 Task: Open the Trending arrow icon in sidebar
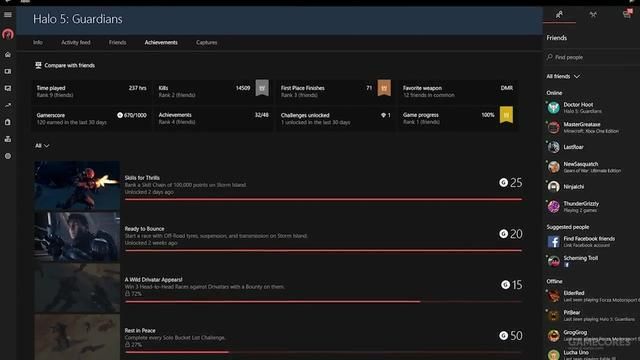coord(8,105)
